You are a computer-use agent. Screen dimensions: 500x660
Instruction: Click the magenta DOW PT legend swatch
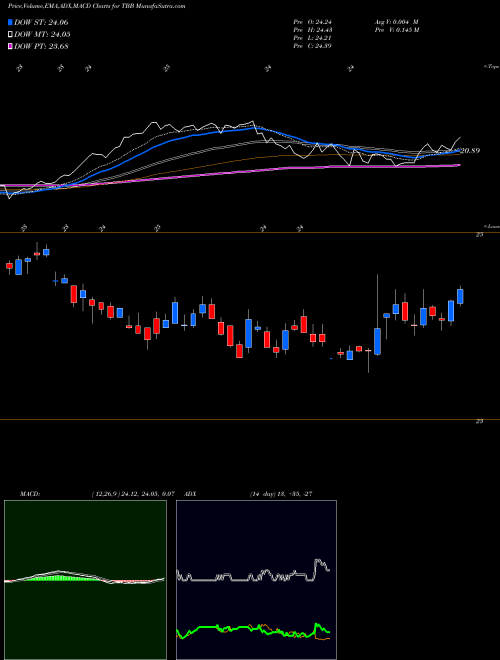(10, 46)
